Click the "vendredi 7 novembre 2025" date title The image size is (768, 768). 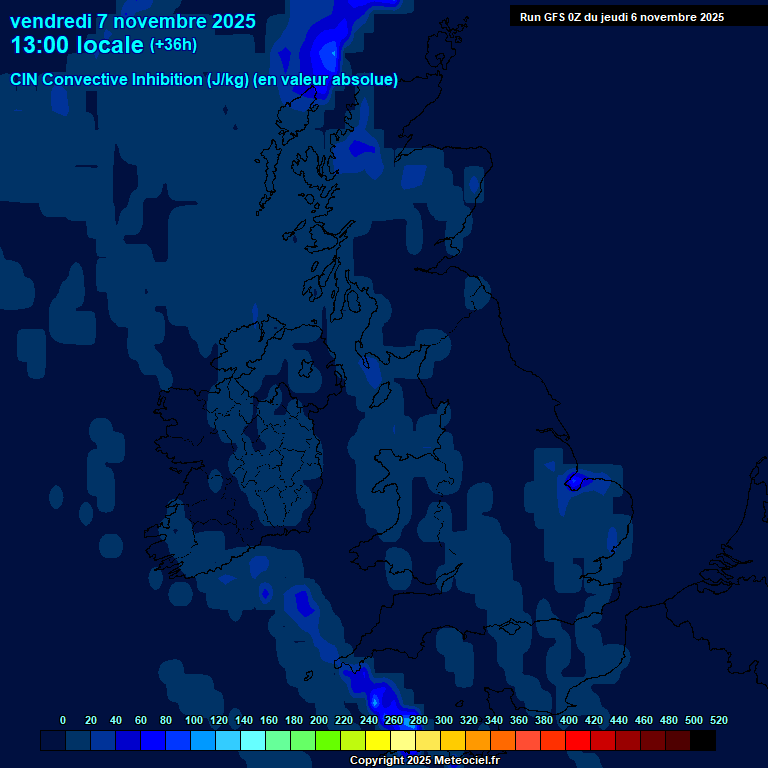pos(132,21)
